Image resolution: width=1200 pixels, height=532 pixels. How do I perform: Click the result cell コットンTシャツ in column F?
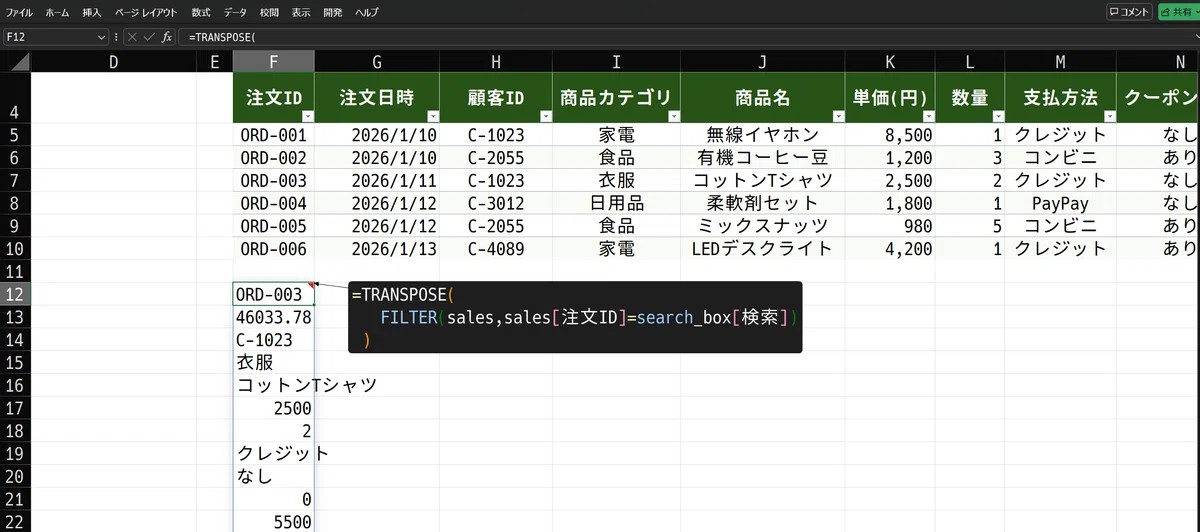coord(274,385)
